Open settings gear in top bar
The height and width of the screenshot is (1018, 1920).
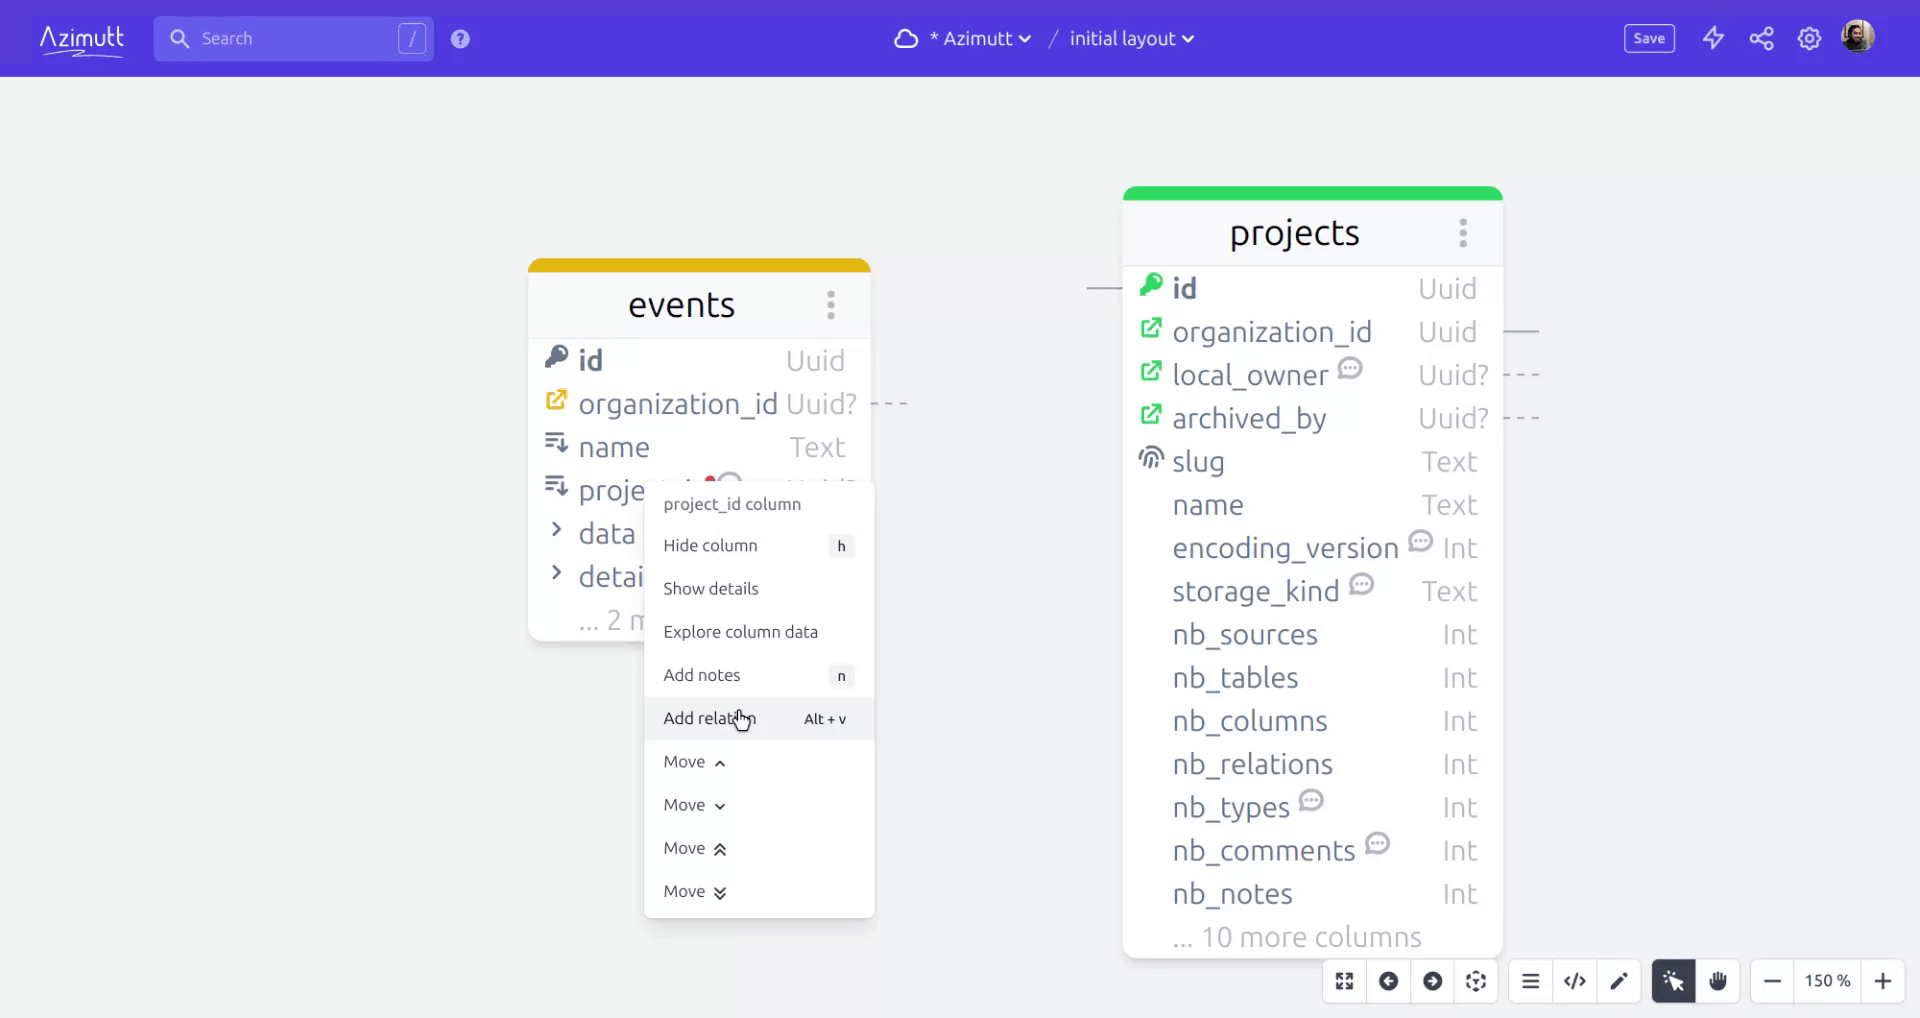(x=1809, y=39)
